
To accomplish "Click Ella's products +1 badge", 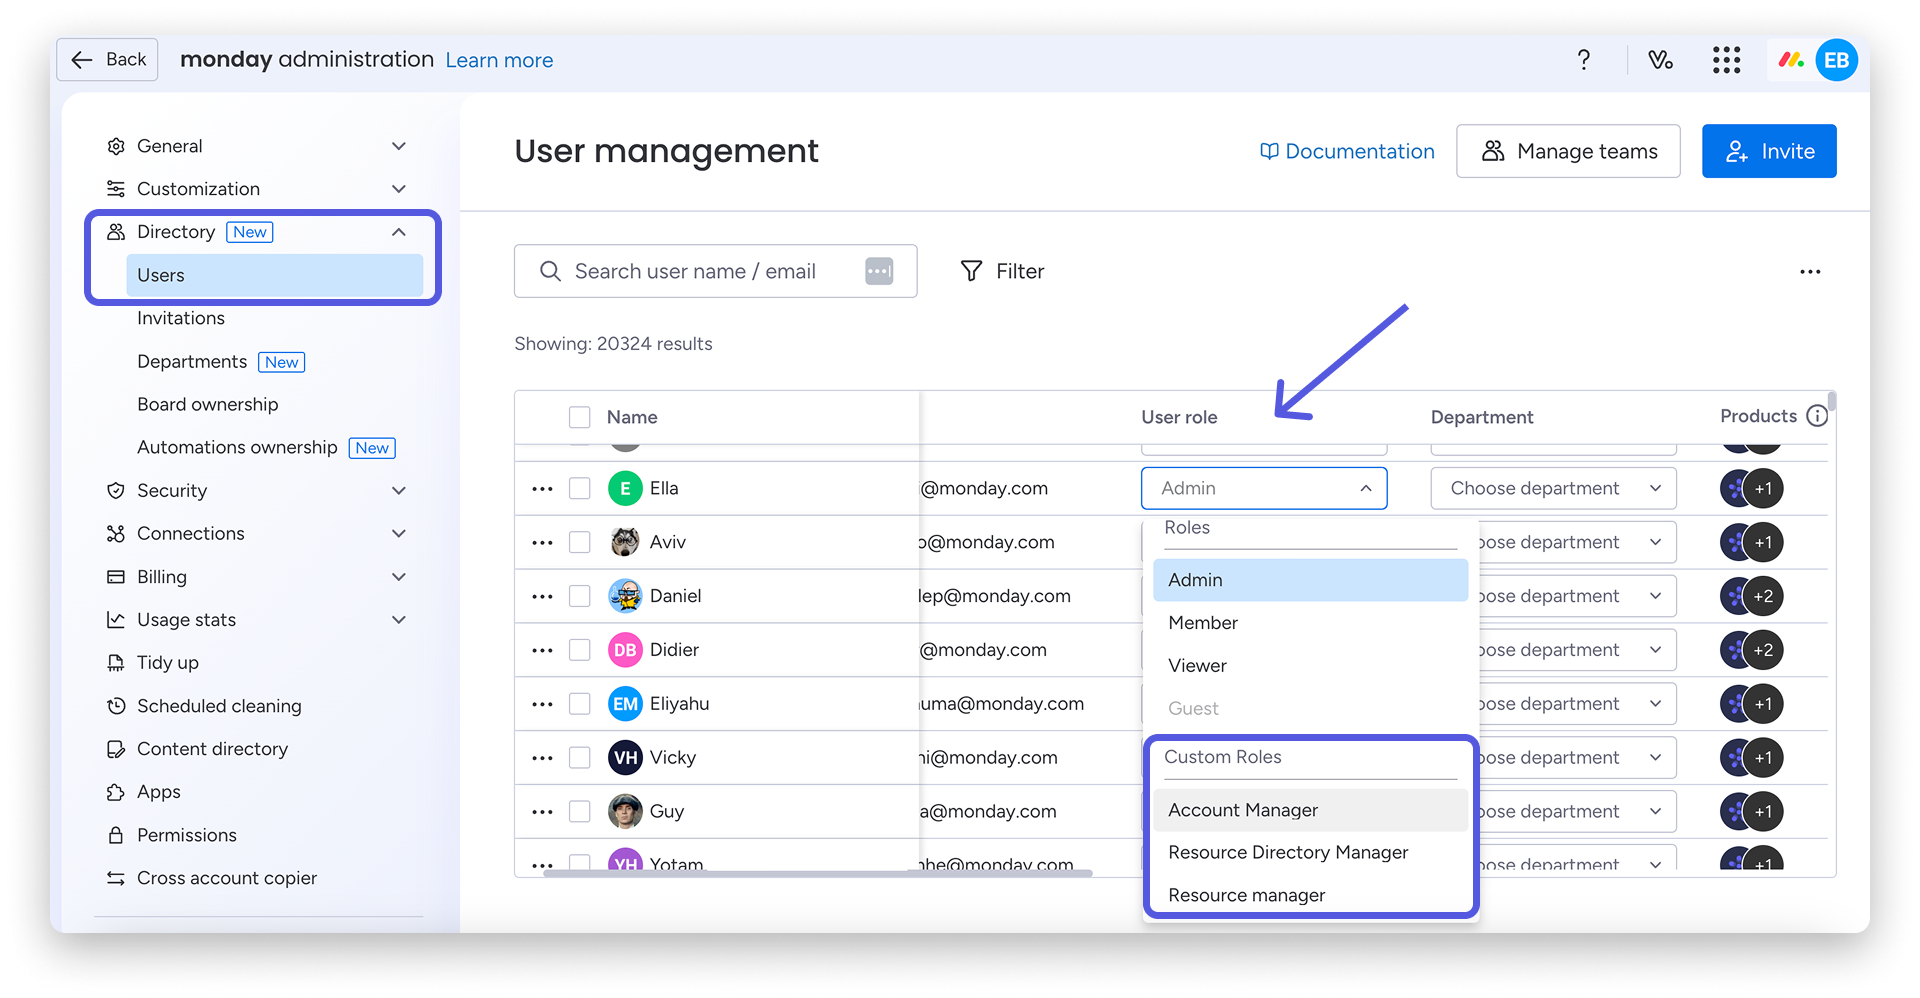I will tap(1763, 489).
